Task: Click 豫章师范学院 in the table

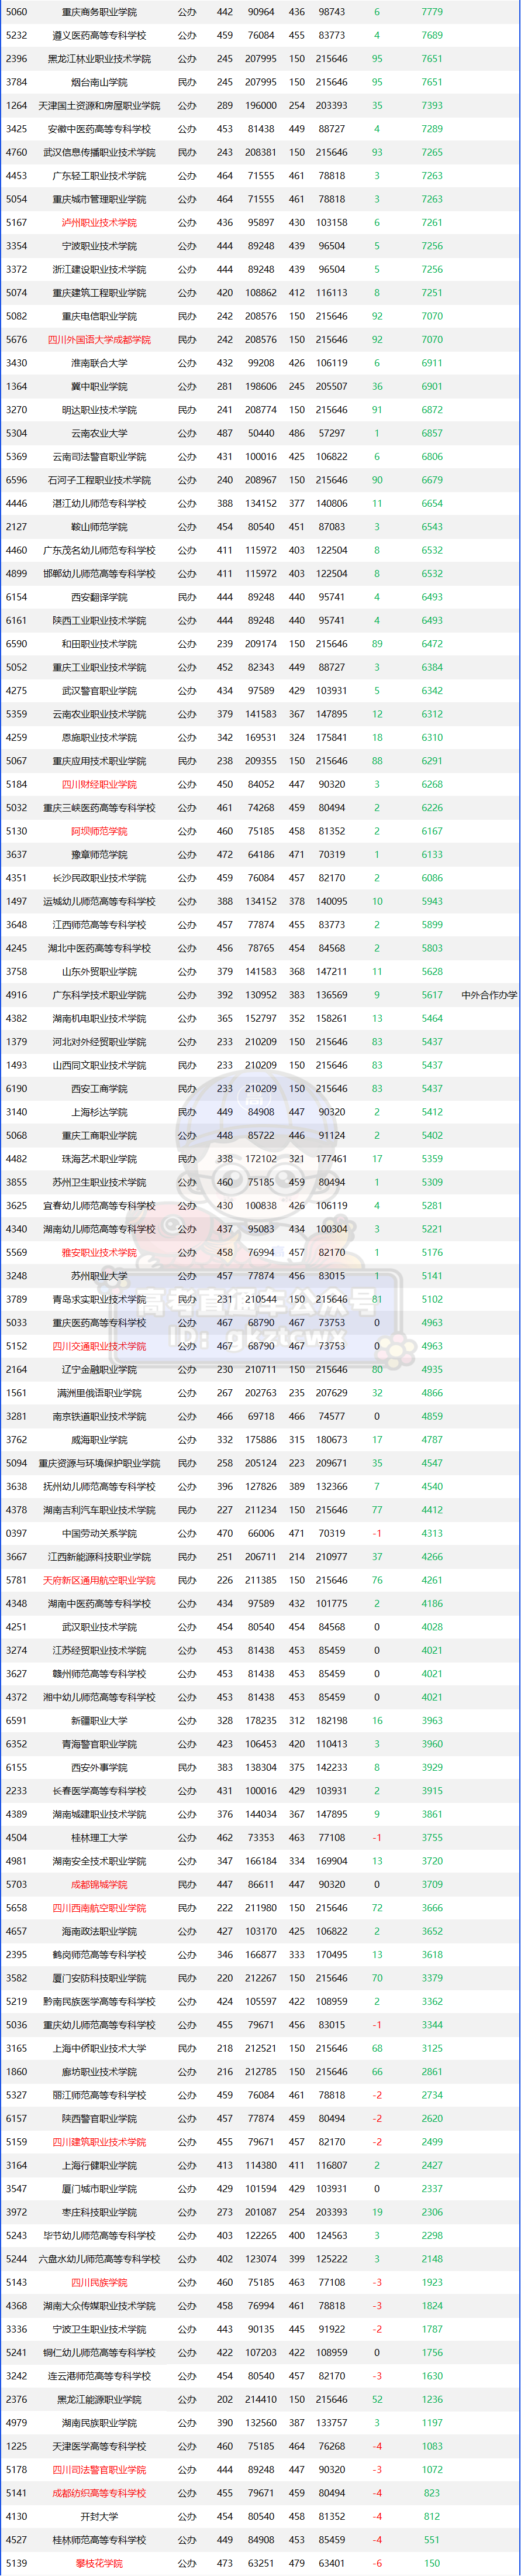Action: tap(99, 854)
